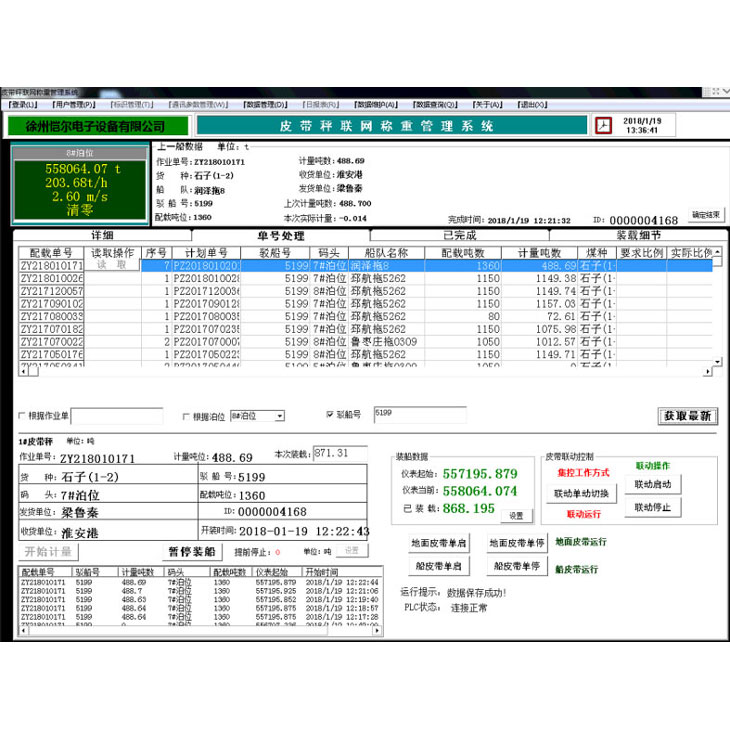The image size is (730, 730).
Task: Switch to the 装载细节 tab
Action: click(x=638, y=235)
